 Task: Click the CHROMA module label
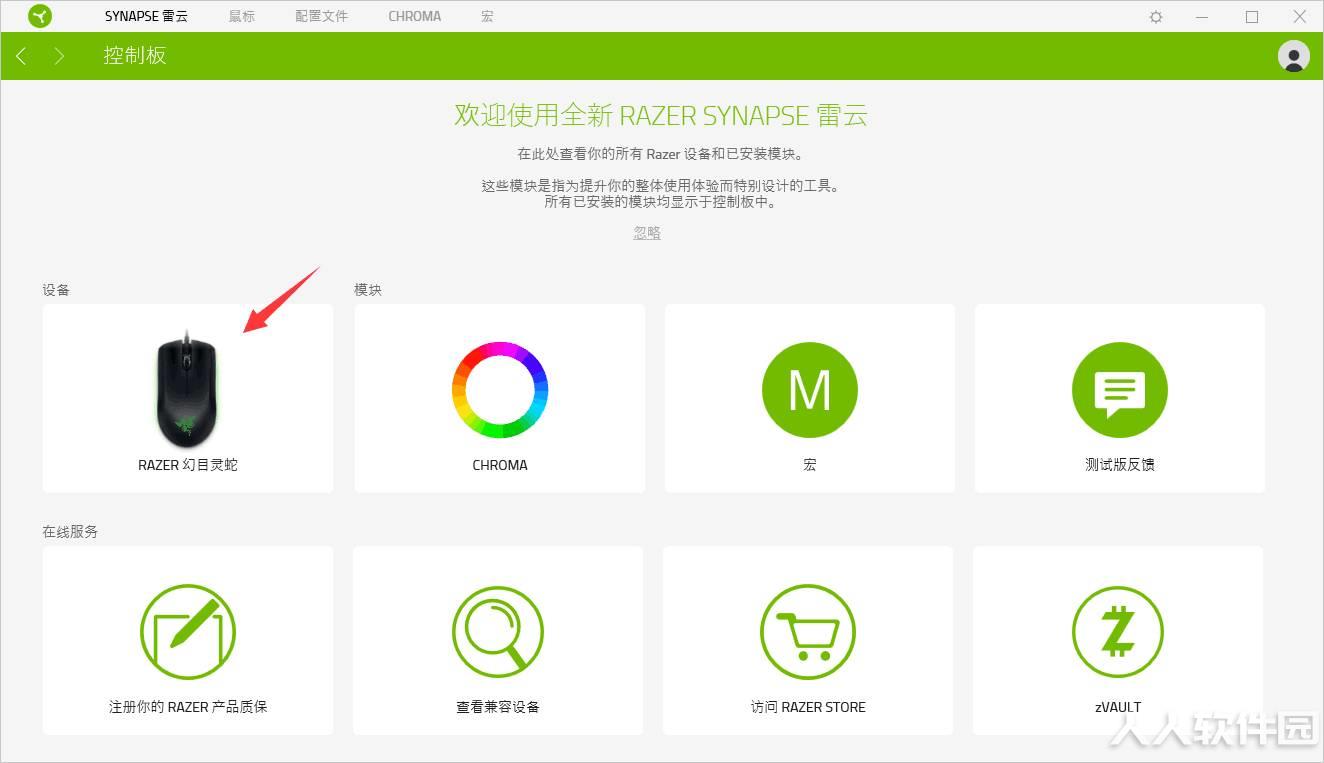[500, 465]
